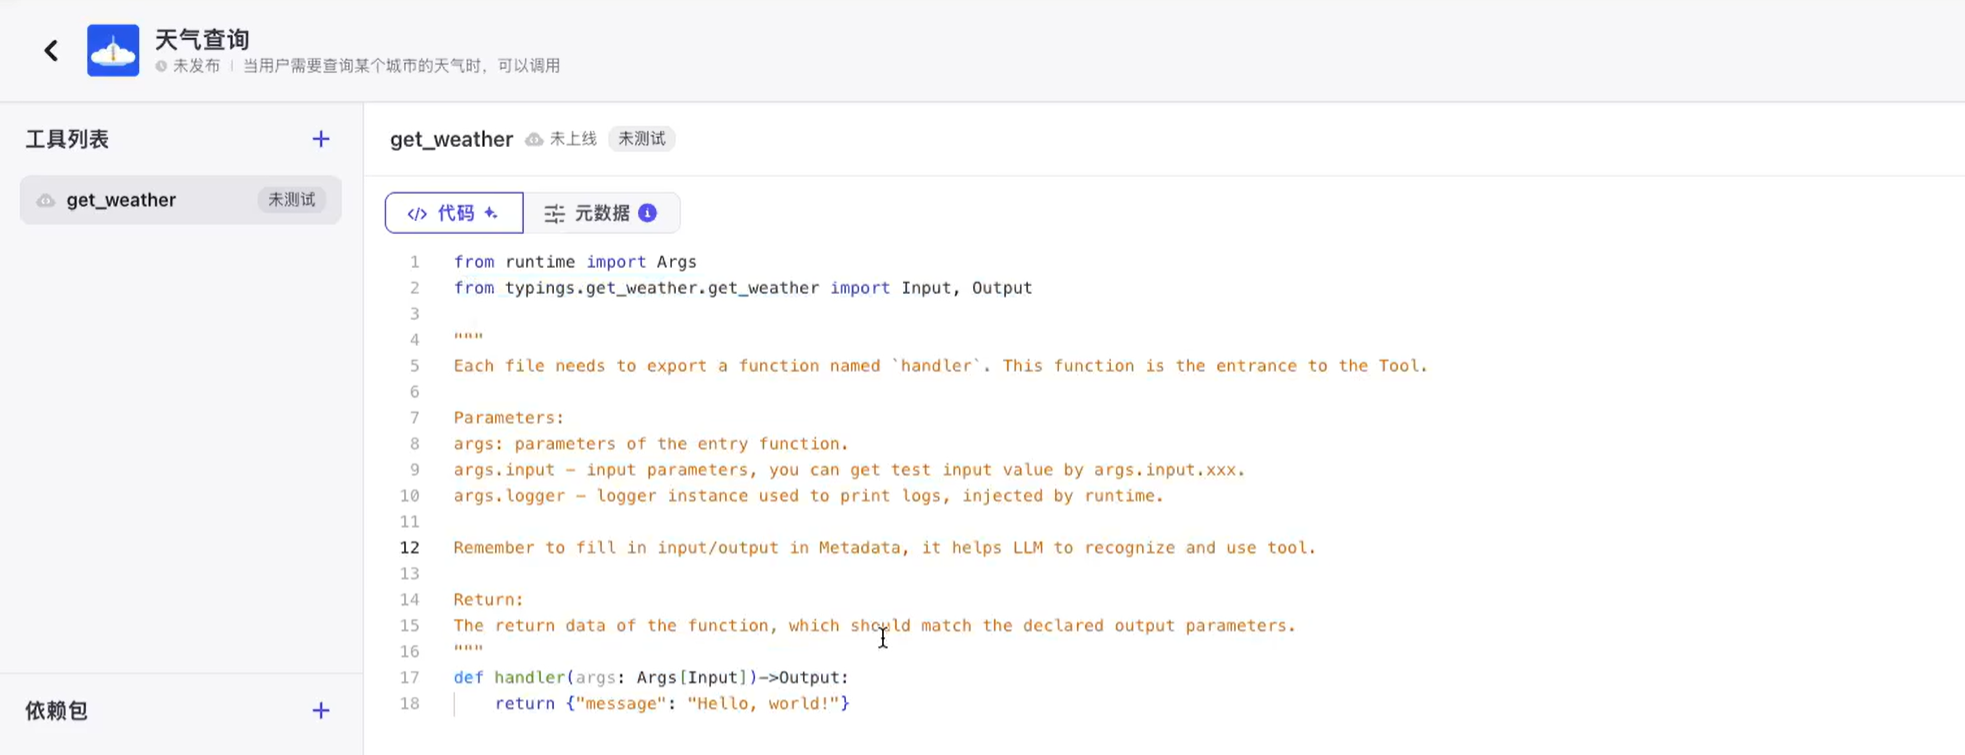1965x755 pixels.
Task: Open the 元数据 tab
Action: (x=600, y=213)
